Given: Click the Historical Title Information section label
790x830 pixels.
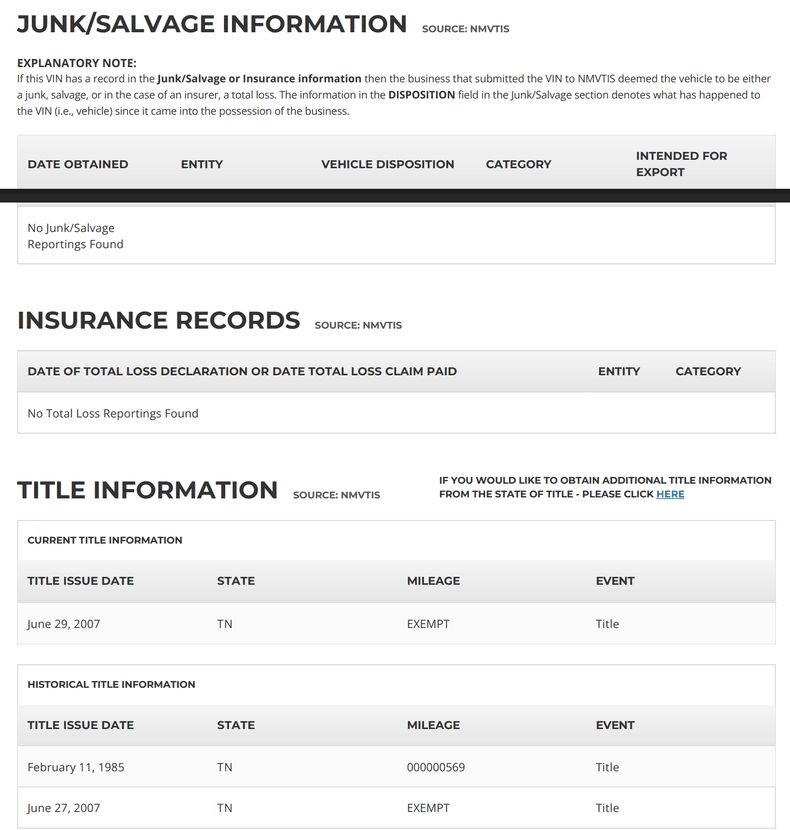Looking at the screenshot, I should (111, 685).
